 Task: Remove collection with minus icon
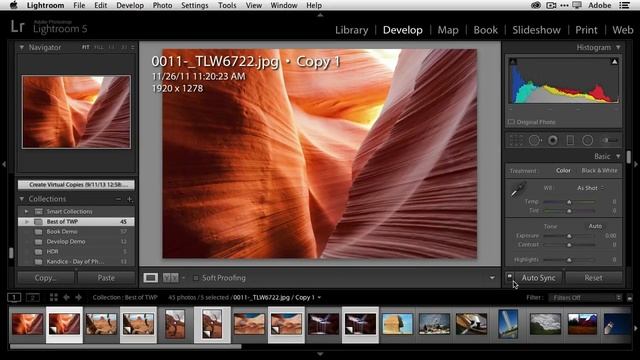(x=118, y=199)
